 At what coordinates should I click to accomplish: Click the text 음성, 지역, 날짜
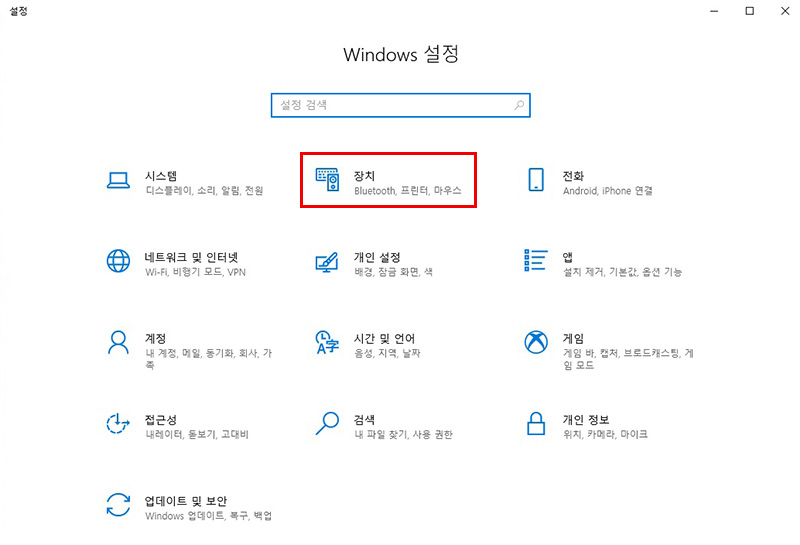pos(387,353)
